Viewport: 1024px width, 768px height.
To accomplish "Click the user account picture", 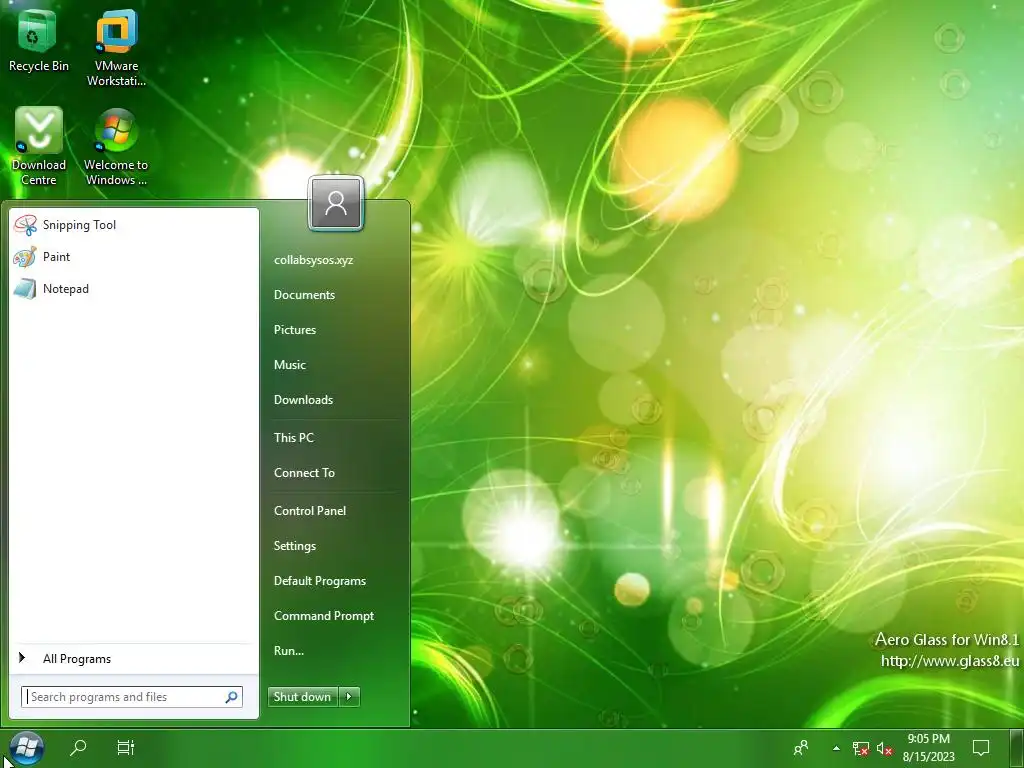I will click(336, 204).
